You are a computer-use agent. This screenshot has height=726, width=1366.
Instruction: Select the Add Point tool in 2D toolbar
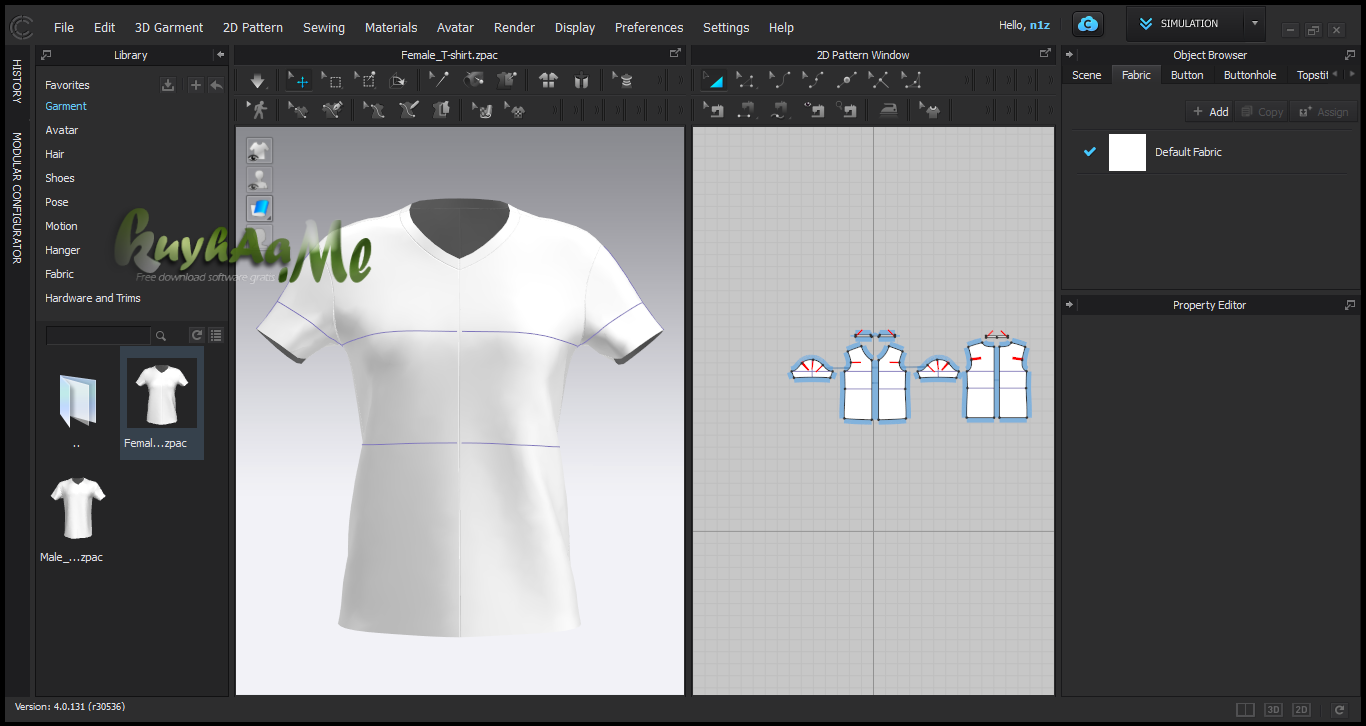coord(847,81)
